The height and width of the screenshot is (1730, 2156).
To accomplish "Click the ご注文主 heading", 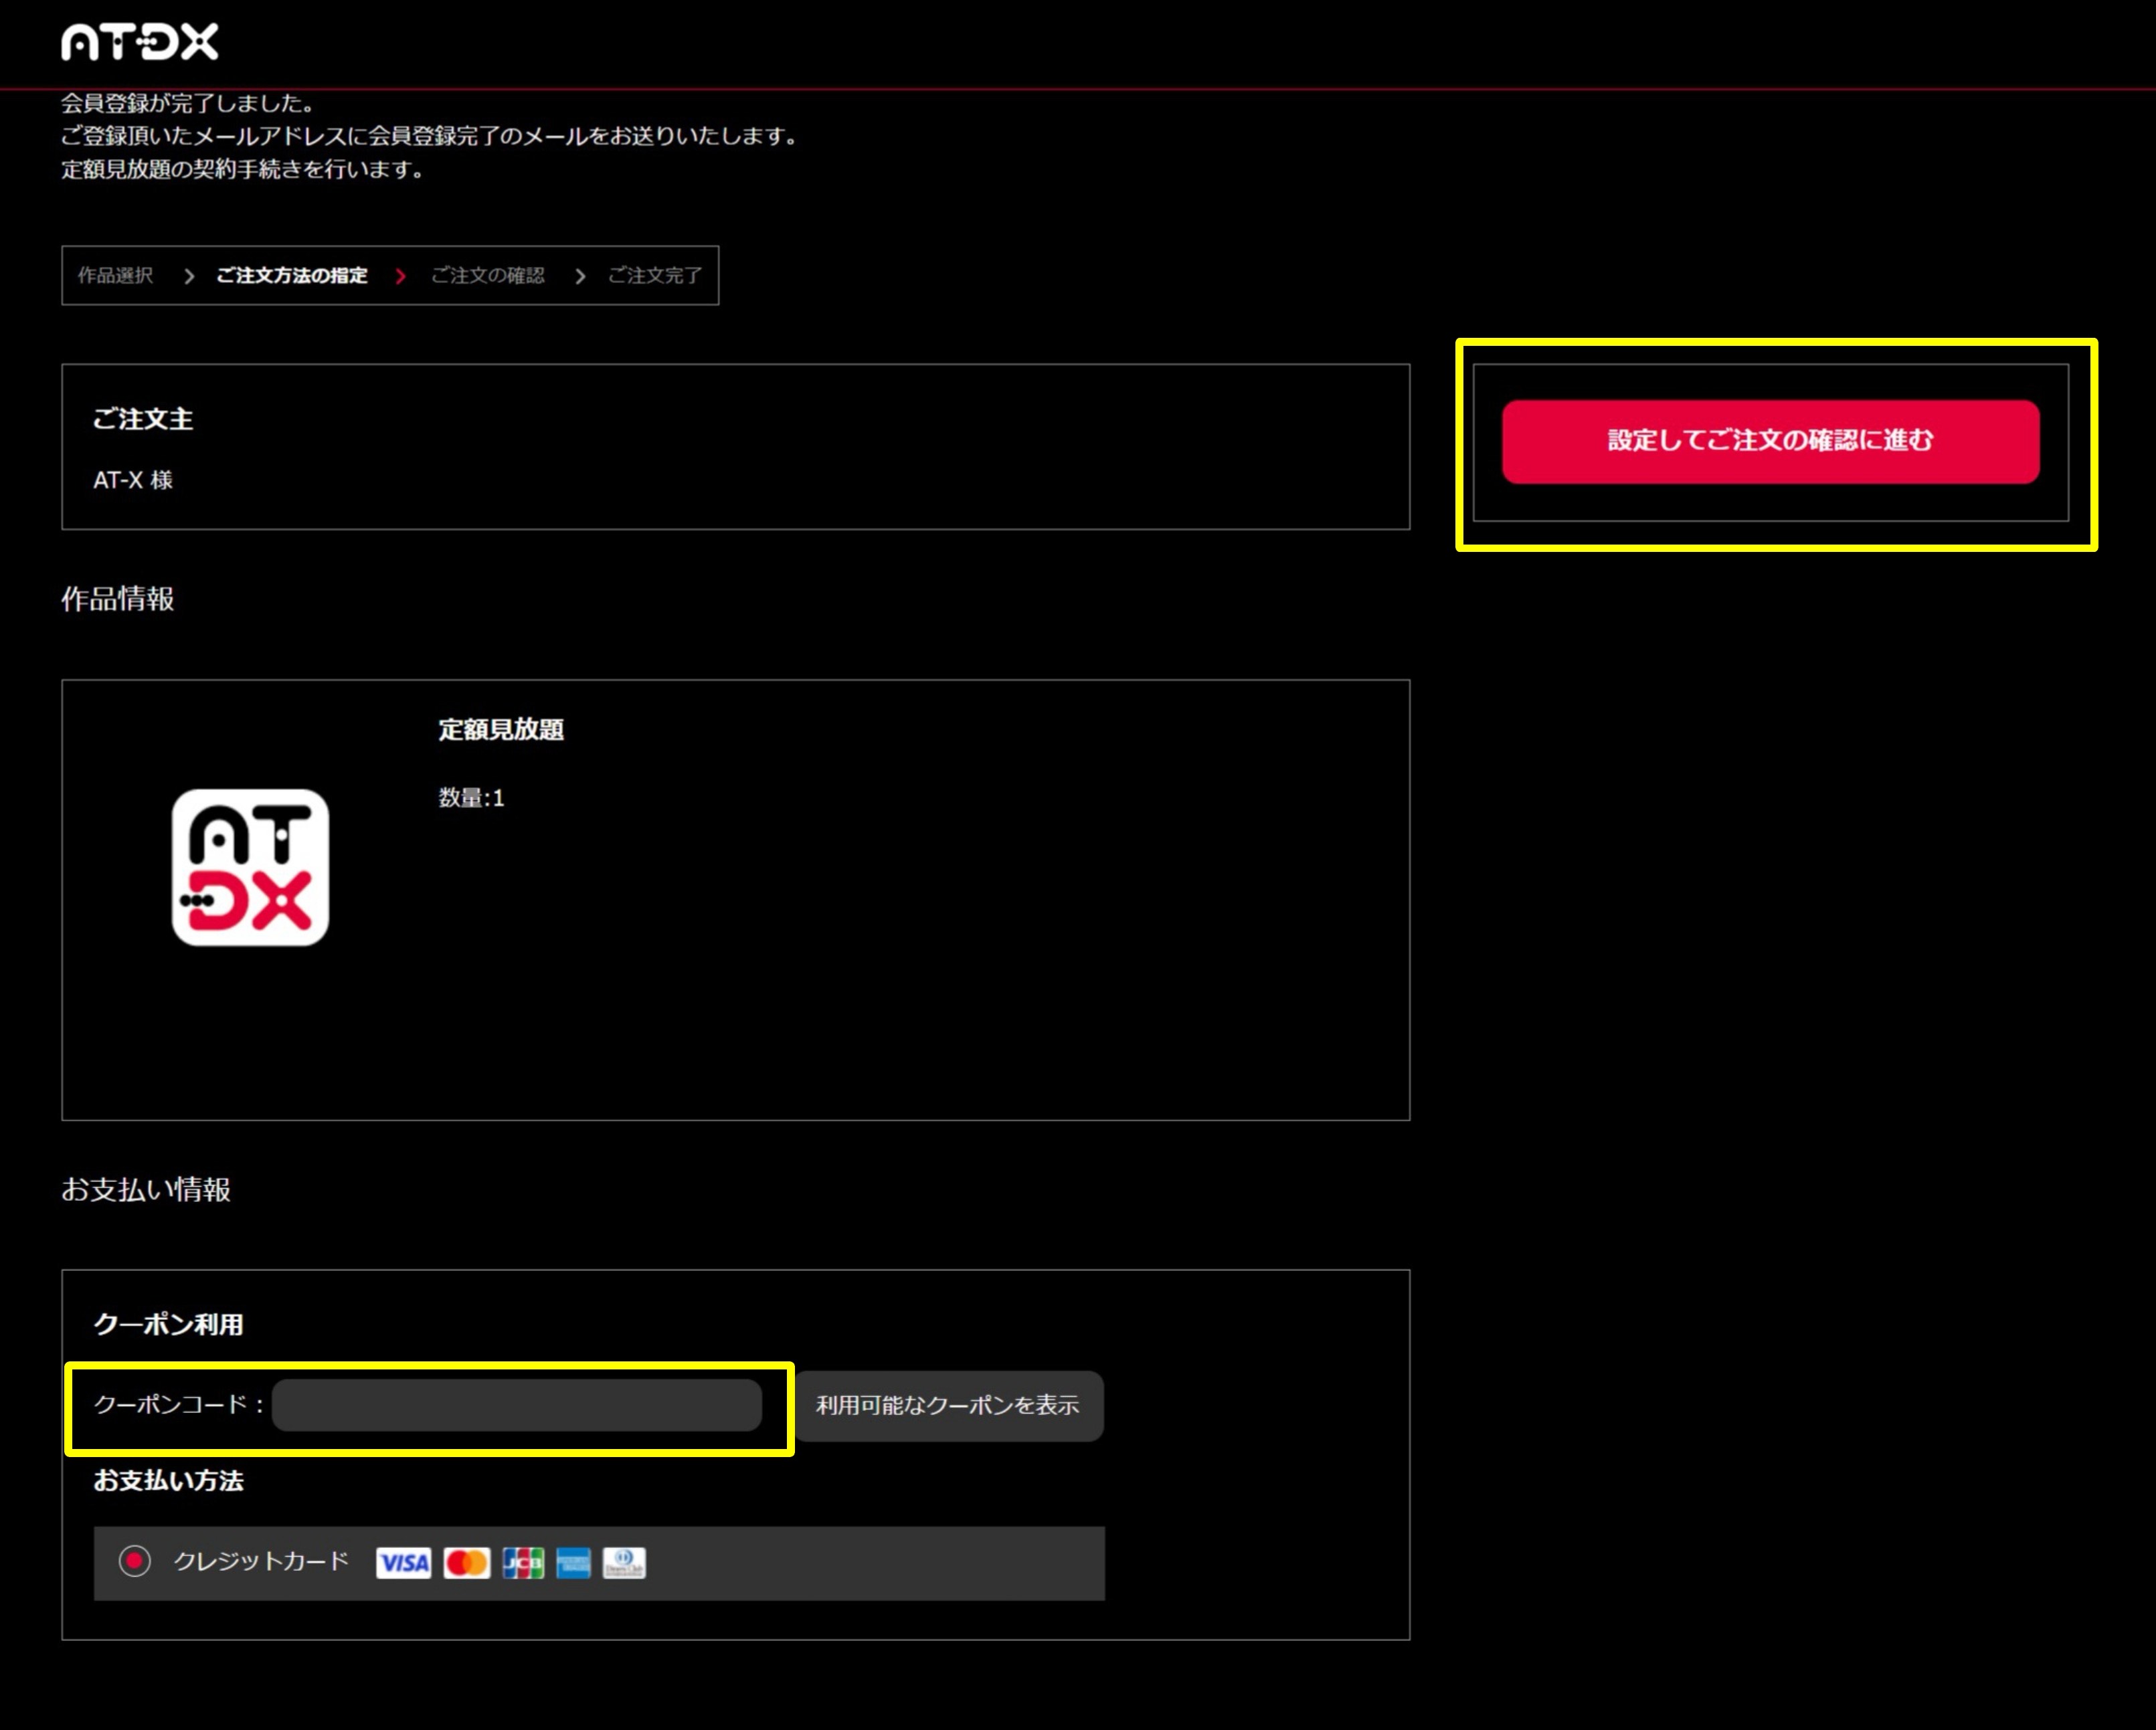I will (143, 419).
